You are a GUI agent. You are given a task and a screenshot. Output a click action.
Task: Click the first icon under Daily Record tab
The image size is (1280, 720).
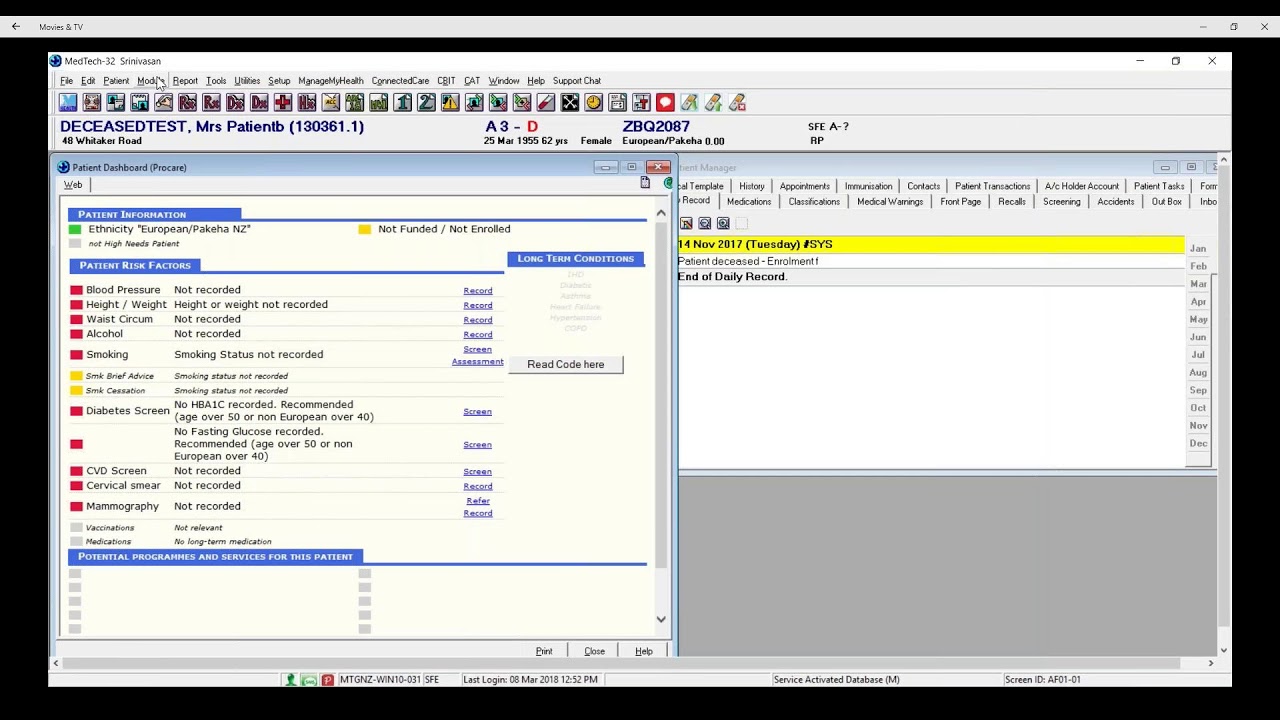[x=686, y=224]
